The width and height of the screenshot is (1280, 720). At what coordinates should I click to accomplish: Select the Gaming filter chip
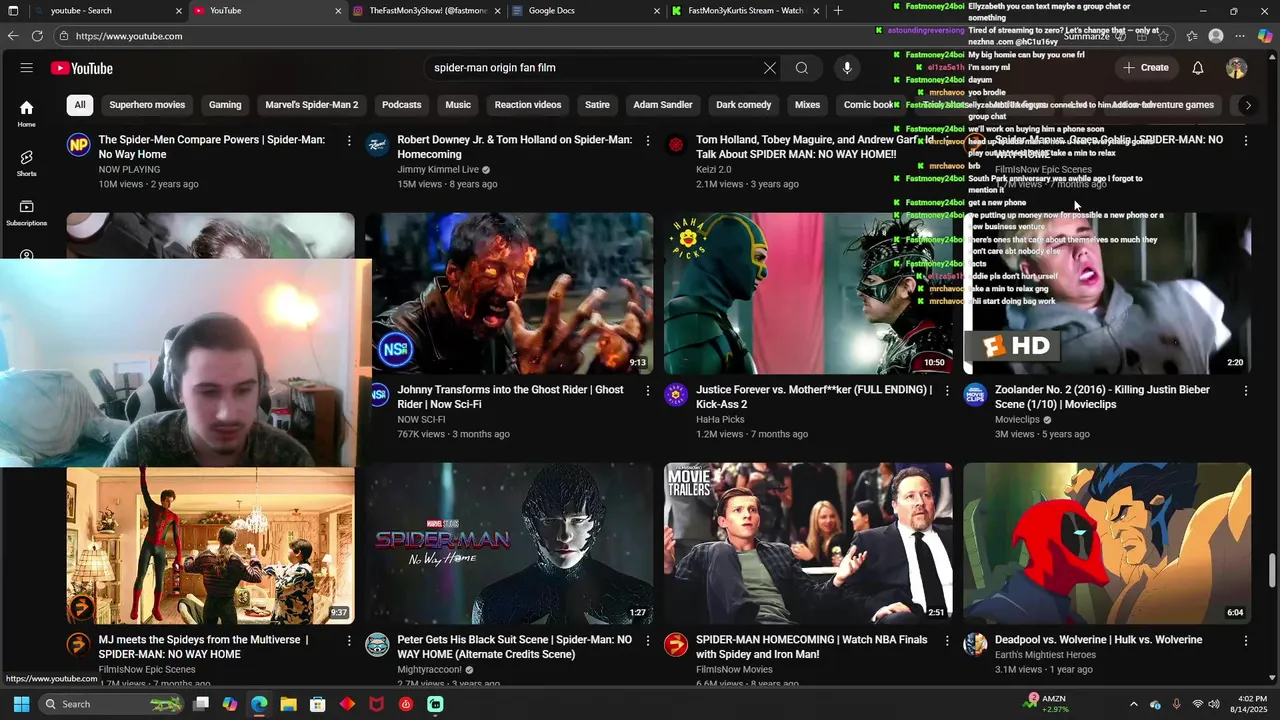coord(225,105)
